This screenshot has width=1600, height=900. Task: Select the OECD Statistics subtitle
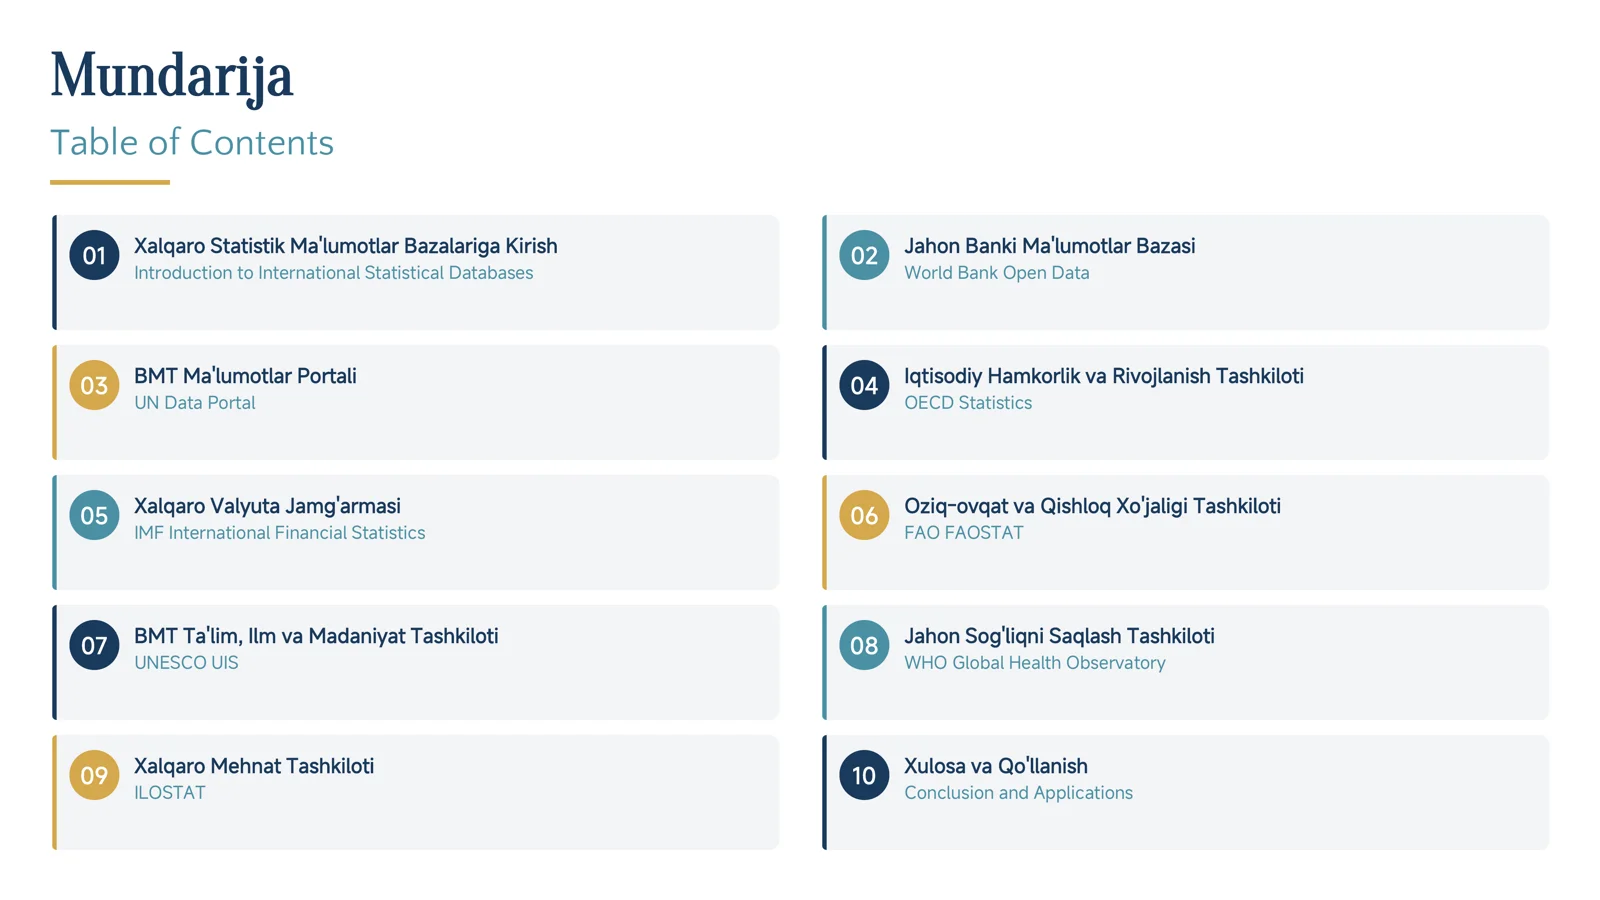point(968,403)
